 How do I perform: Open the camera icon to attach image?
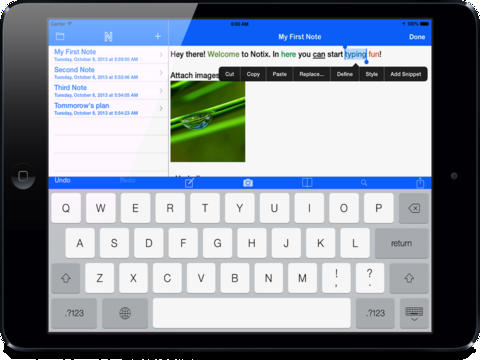tap(248, 183)
